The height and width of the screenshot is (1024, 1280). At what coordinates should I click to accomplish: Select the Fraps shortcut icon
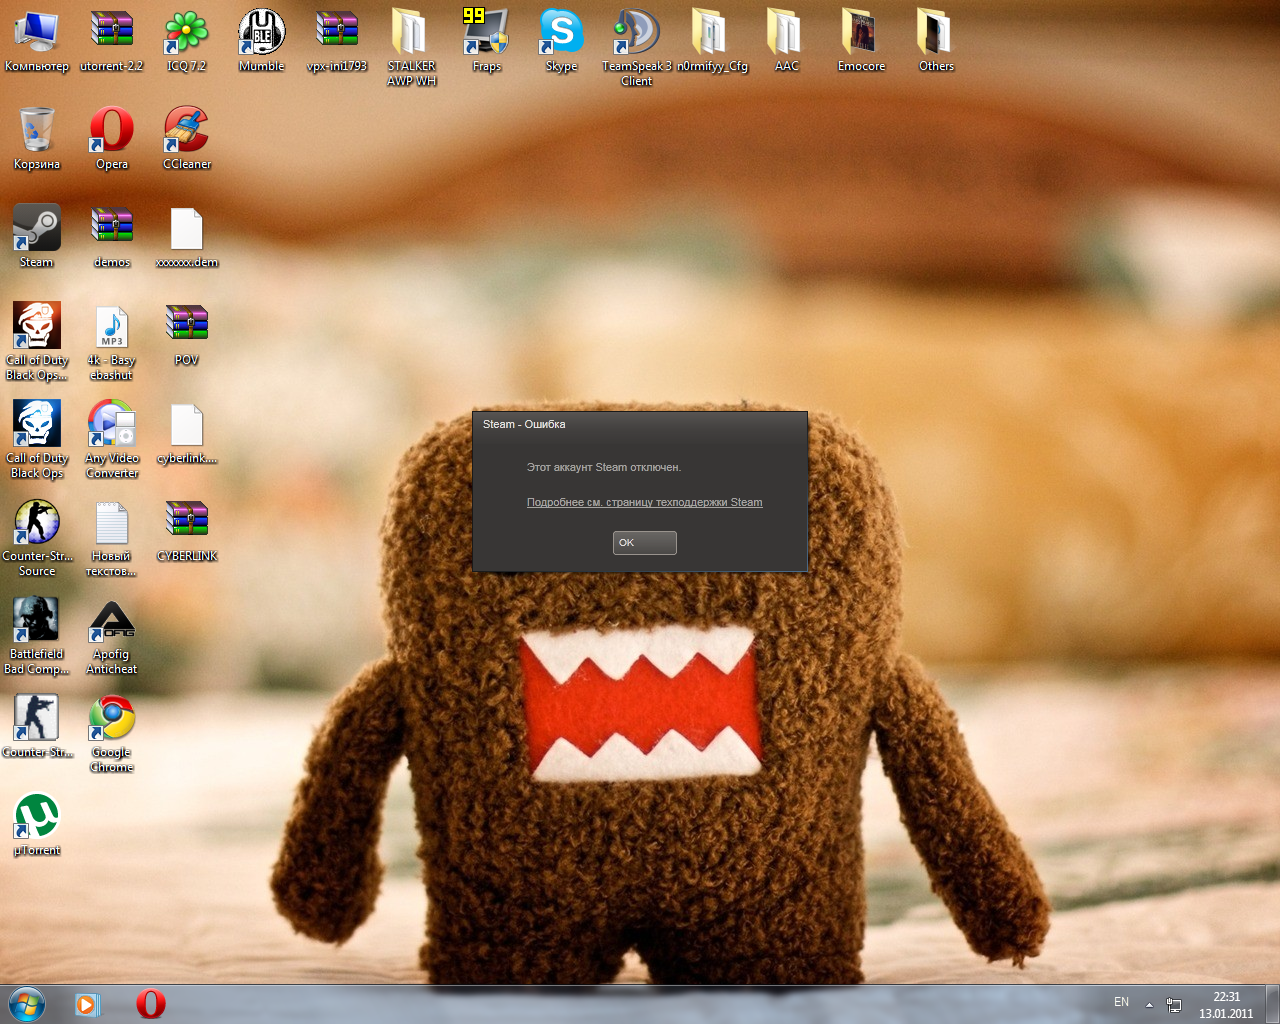[x=487, y=41]
